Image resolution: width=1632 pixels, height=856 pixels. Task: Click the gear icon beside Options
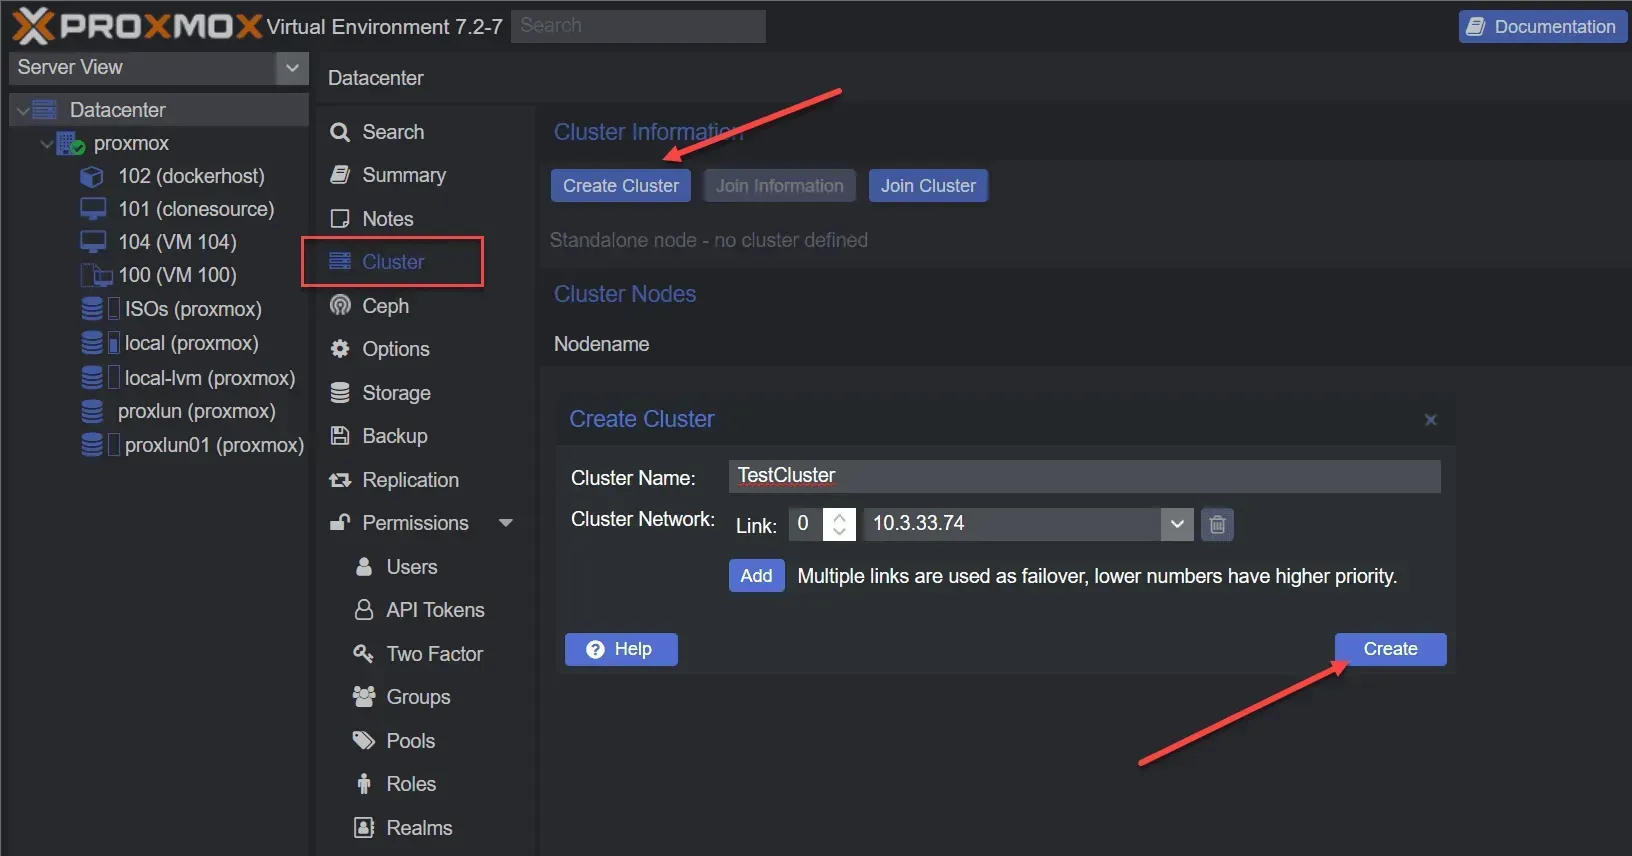pos(340,349)
